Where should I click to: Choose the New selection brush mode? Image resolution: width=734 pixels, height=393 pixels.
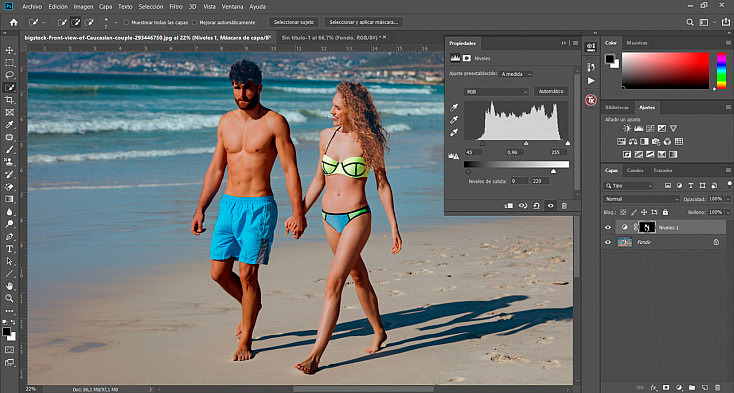coord(62,22)
